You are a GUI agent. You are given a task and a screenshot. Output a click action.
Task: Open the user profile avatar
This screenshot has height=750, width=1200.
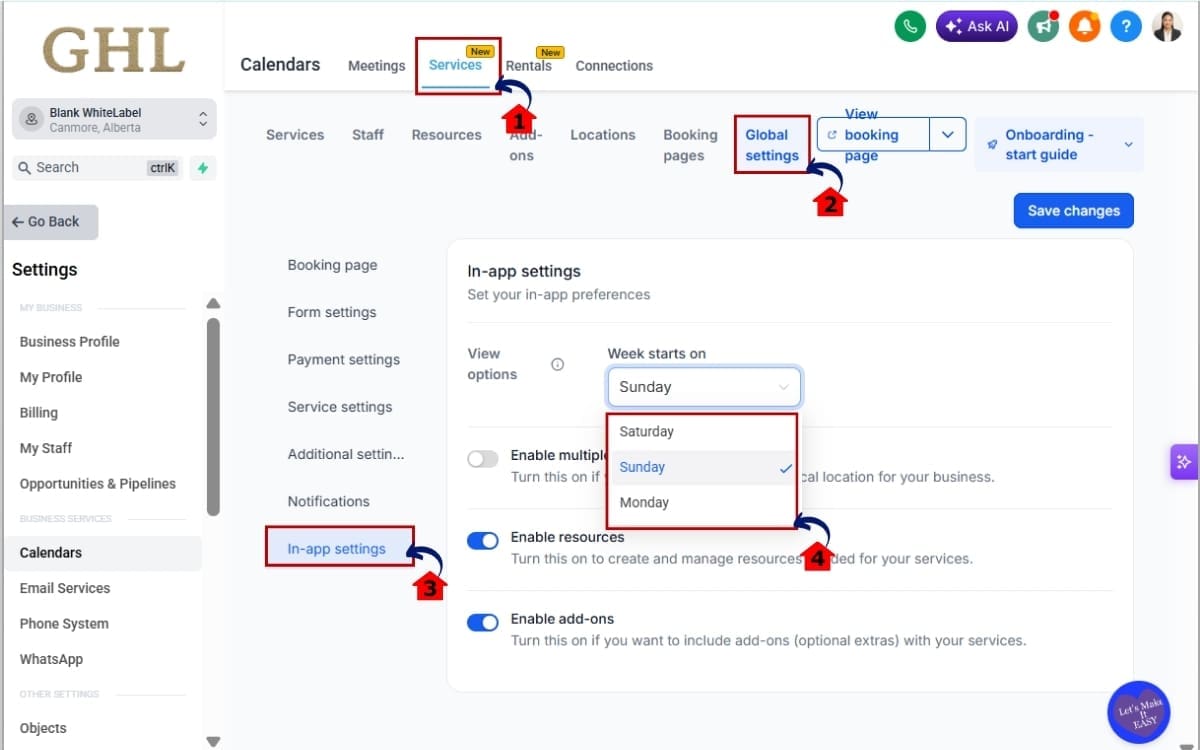click(x=1167, y=26)
